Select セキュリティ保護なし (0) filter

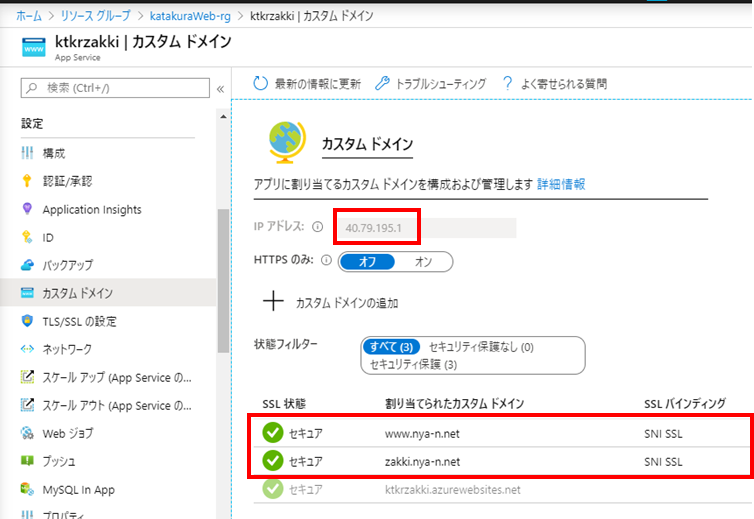481,347
